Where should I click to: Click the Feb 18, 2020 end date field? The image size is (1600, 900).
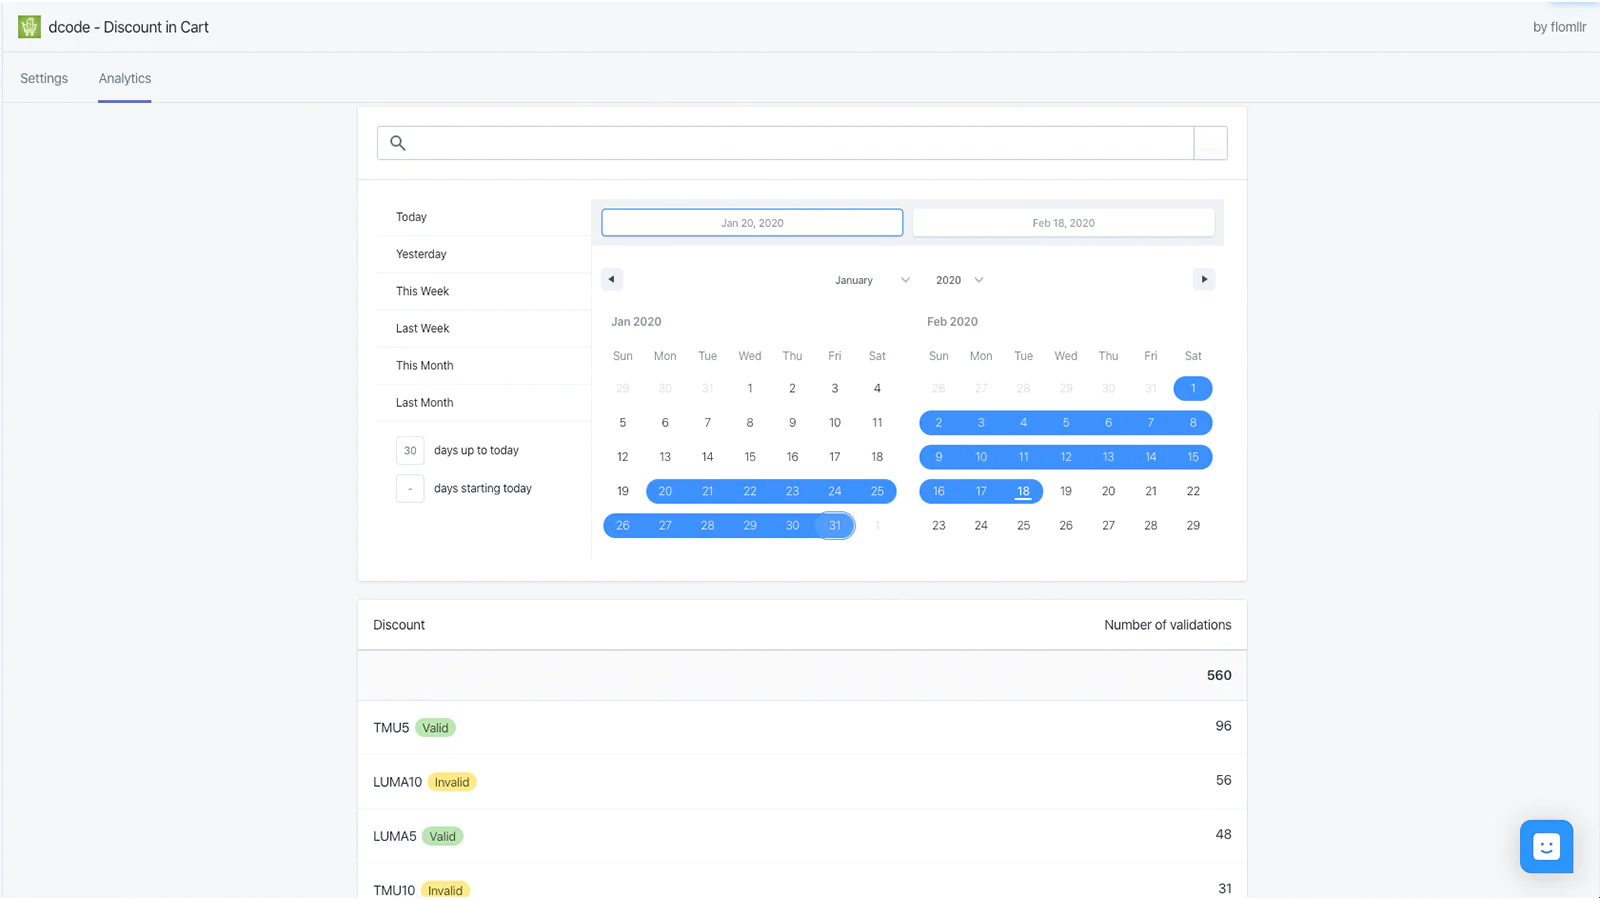(x=1063, y=223)
